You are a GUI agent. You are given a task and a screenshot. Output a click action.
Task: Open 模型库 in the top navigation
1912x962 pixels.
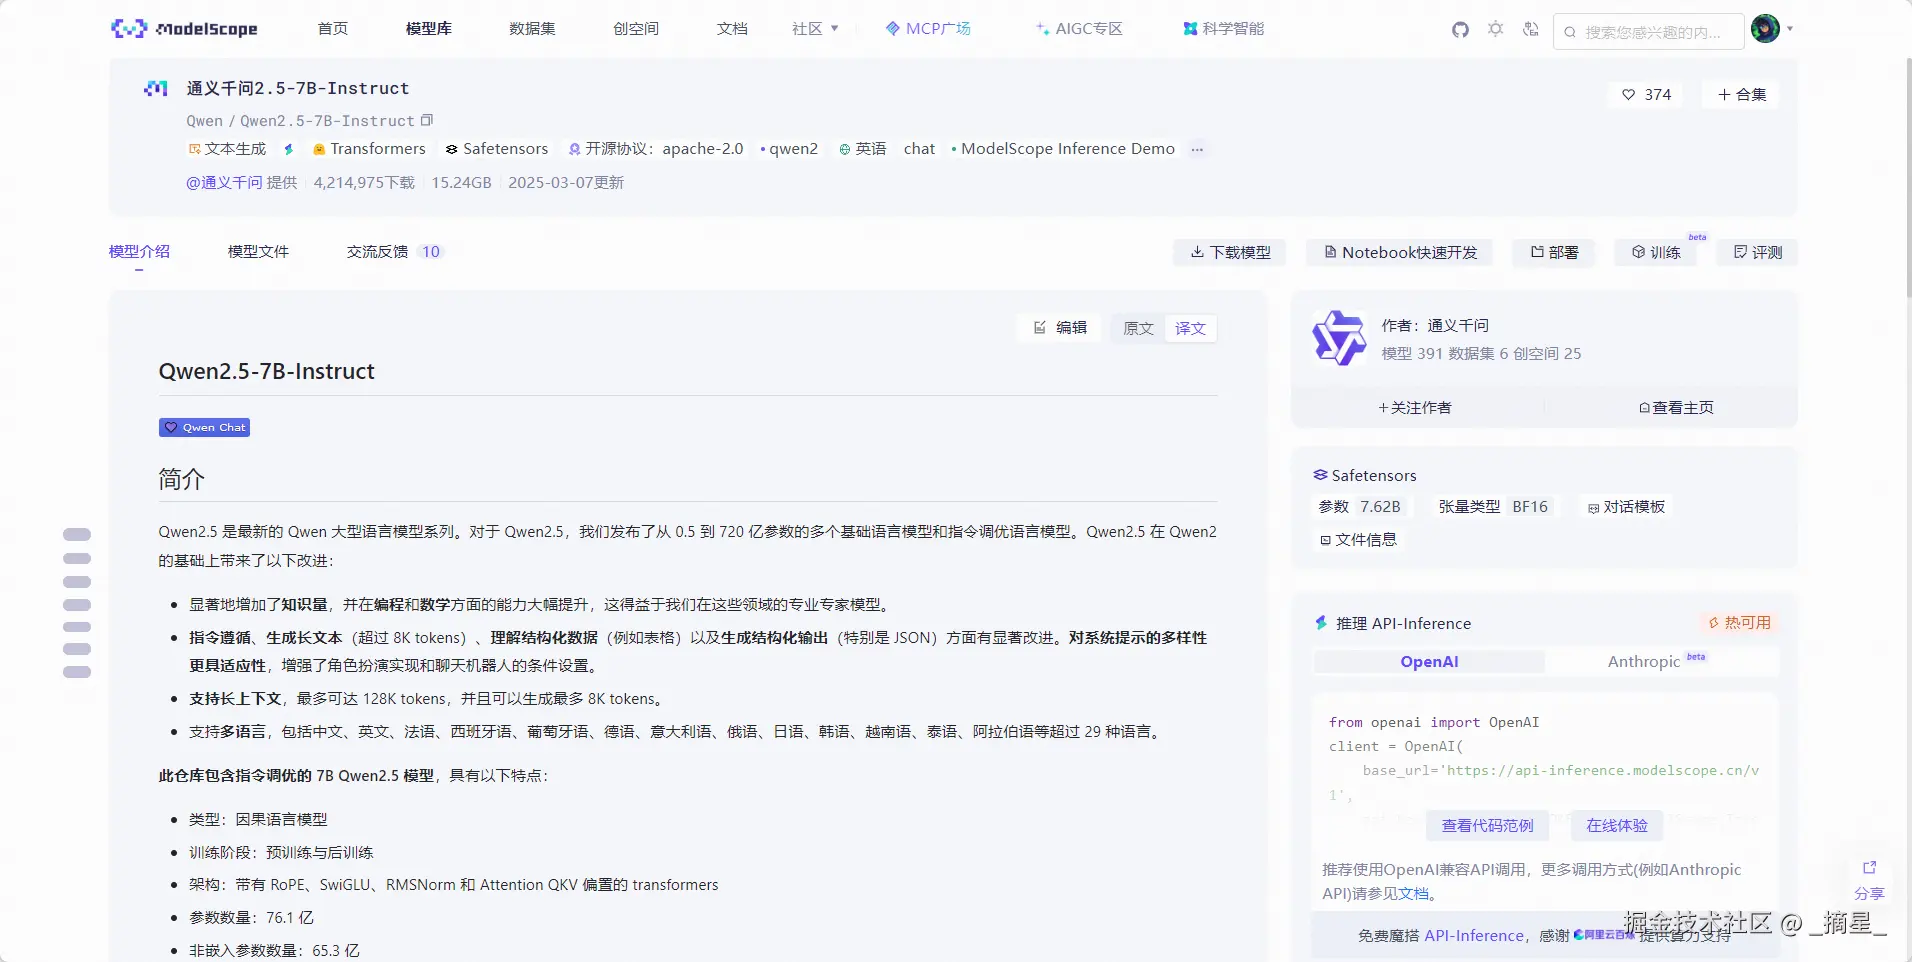click(429, 29)
